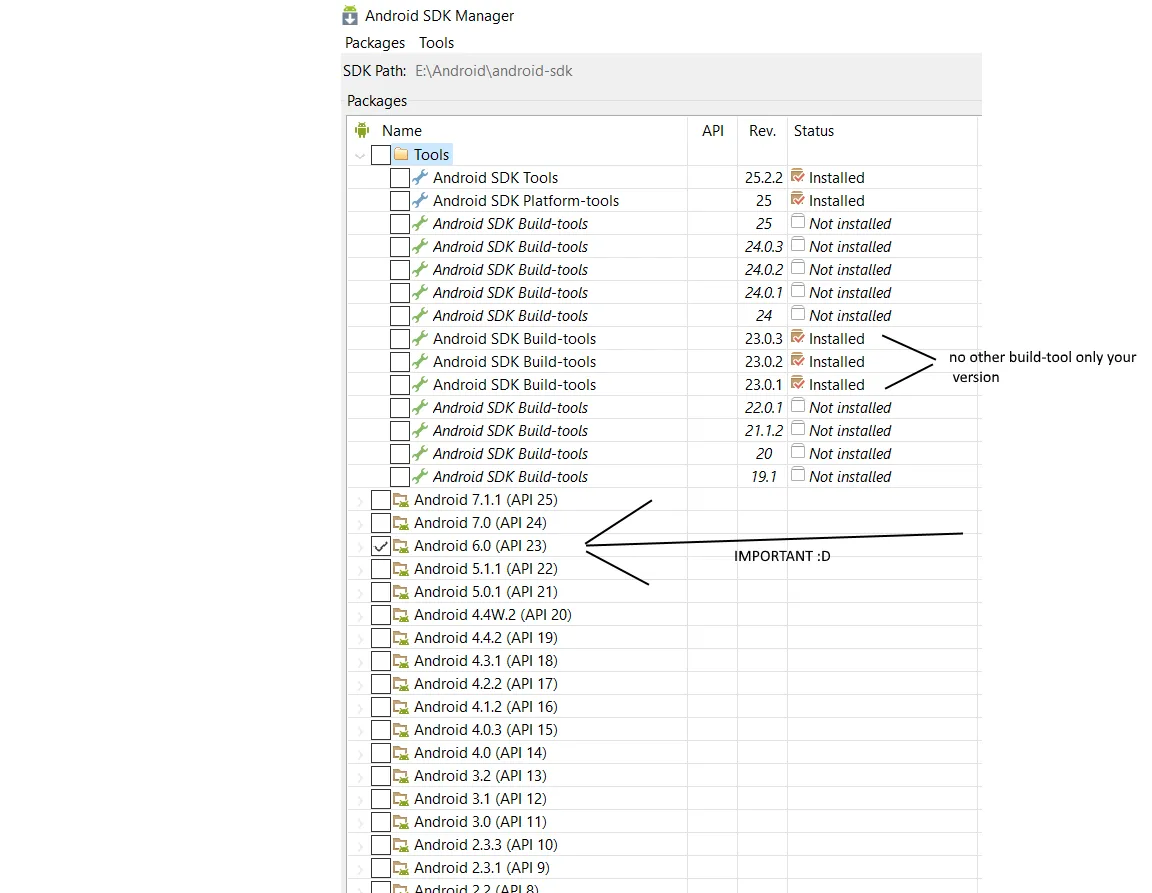Image resolution: width=1152 pixels, height=893 pixels.
Task: Click the Build-tools 24.0.1 wrench icon
Action: (420, 292)
